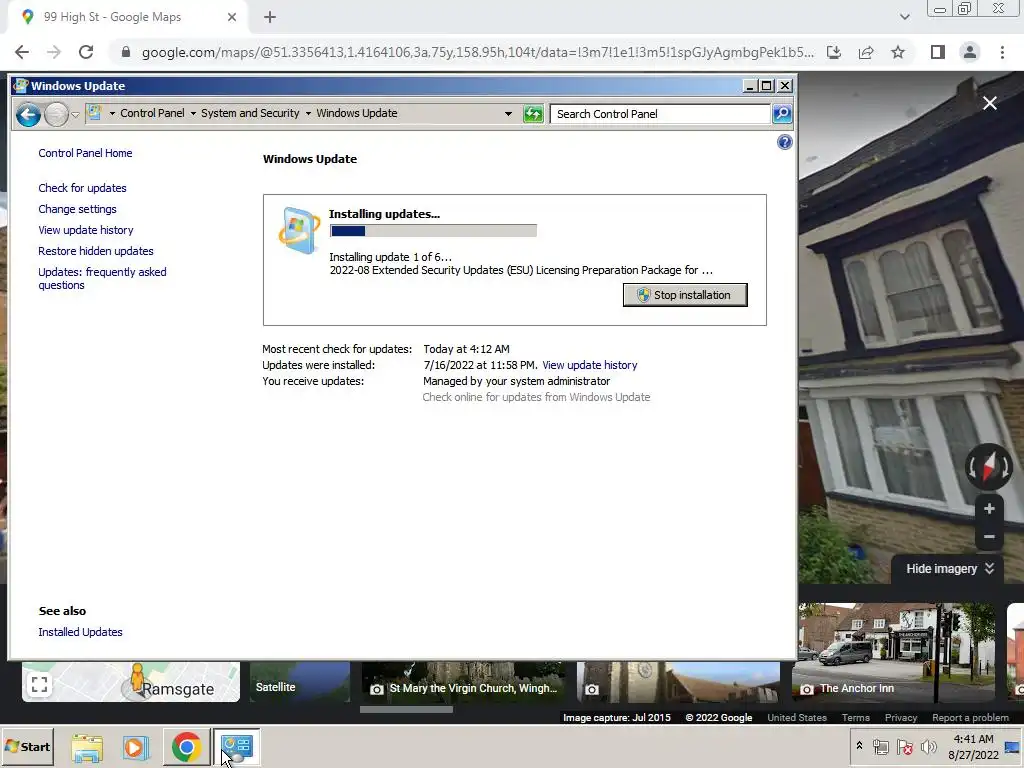This screenshot has height=768, width=1024.
Task: Click the Chrome address bar URL
Action: 477,52
